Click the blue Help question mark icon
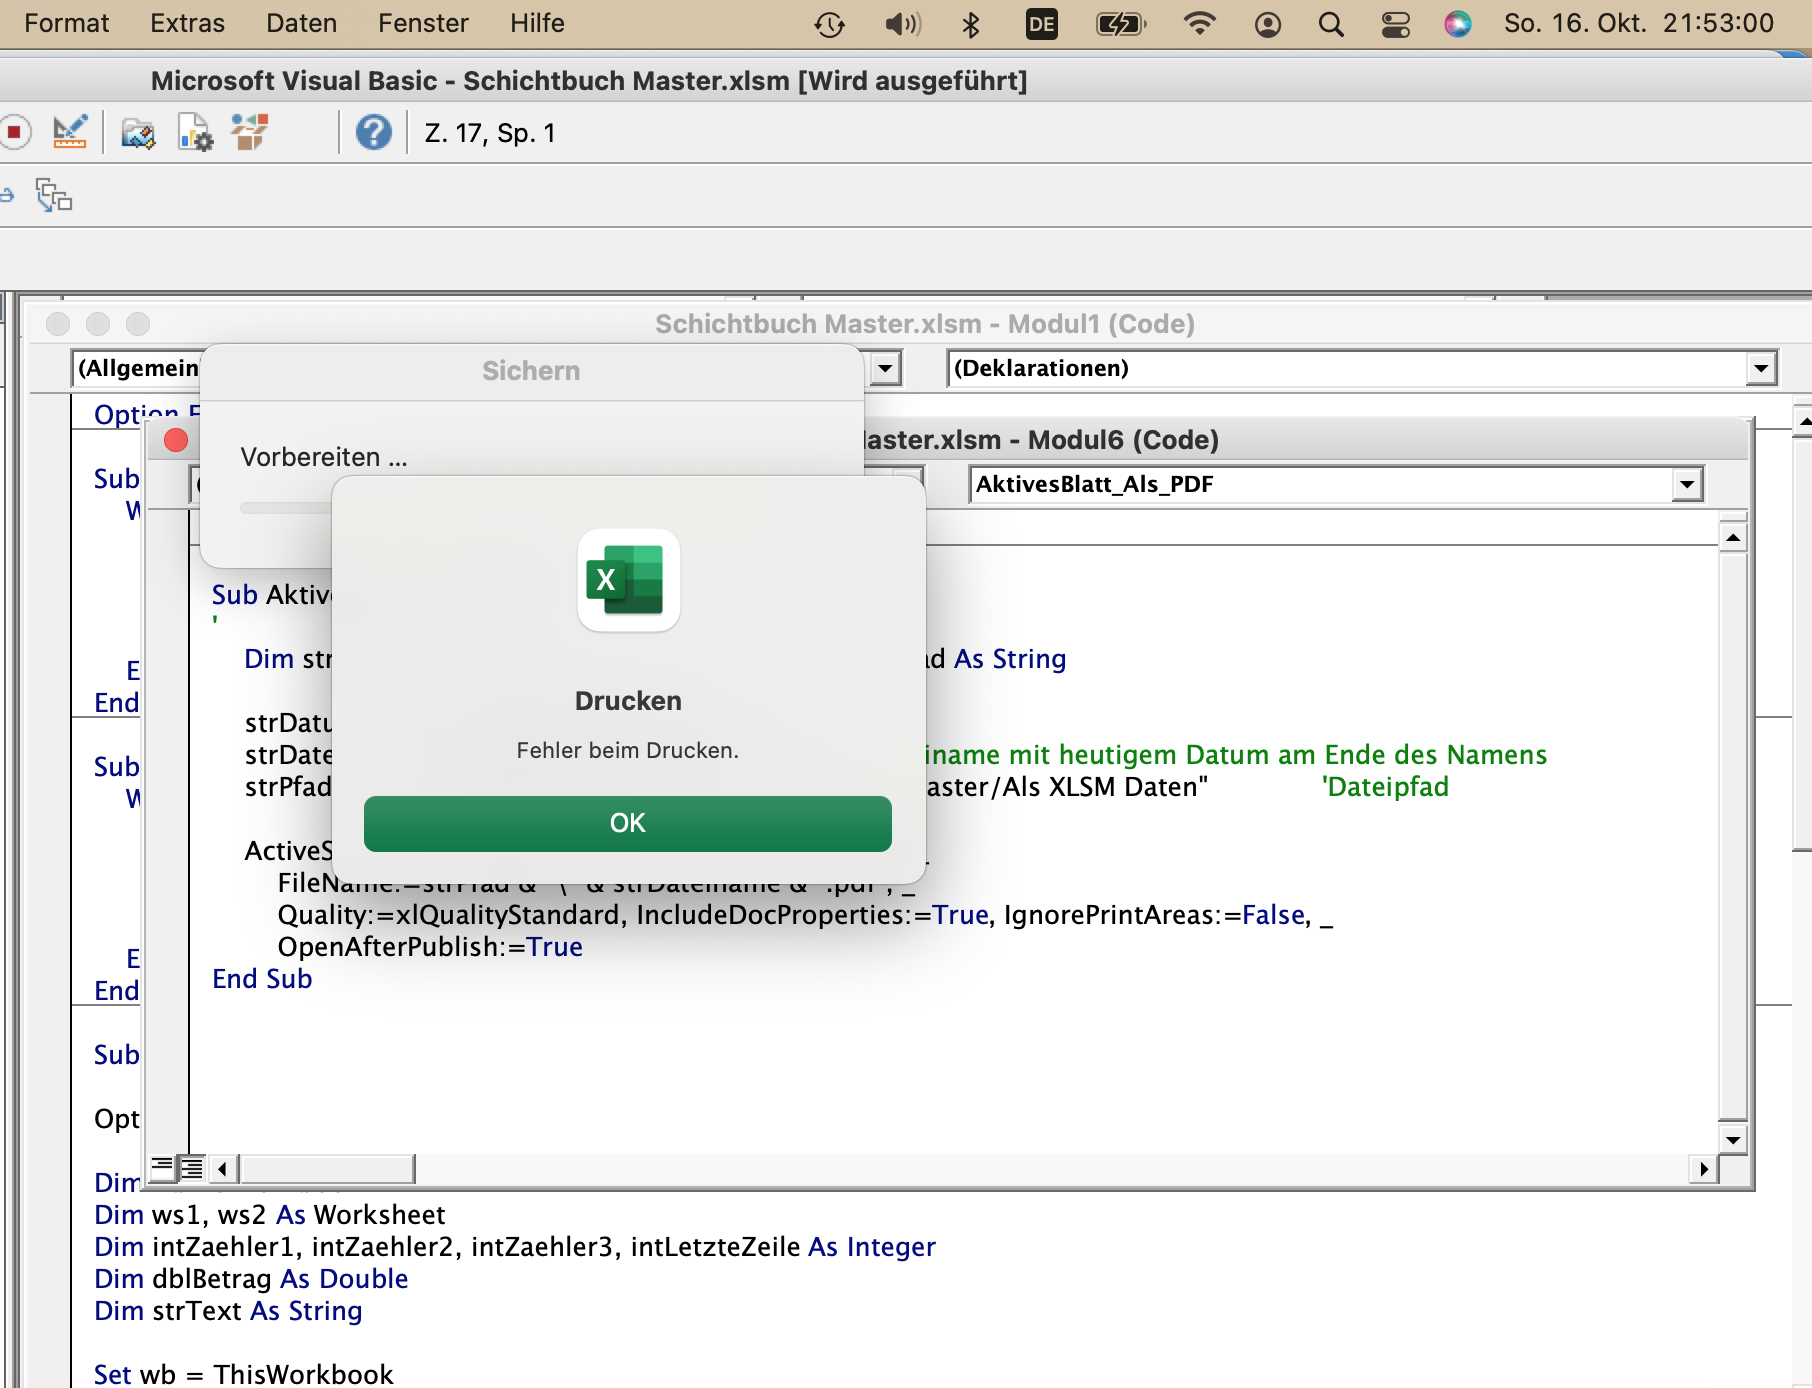The height and width of the screenshot is (1388, 1812). (x=374, y=133)
